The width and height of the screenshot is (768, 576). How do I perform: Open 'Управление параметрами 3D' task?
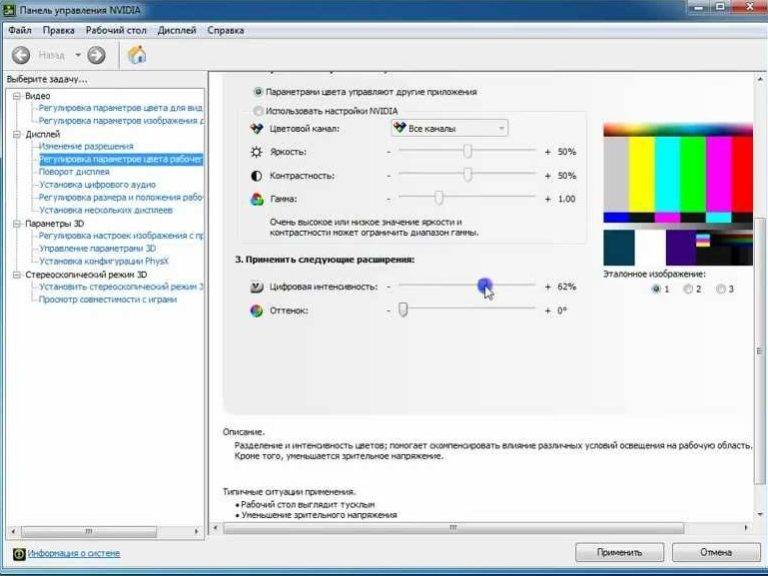pyautogui.click(x=97, y=248)
